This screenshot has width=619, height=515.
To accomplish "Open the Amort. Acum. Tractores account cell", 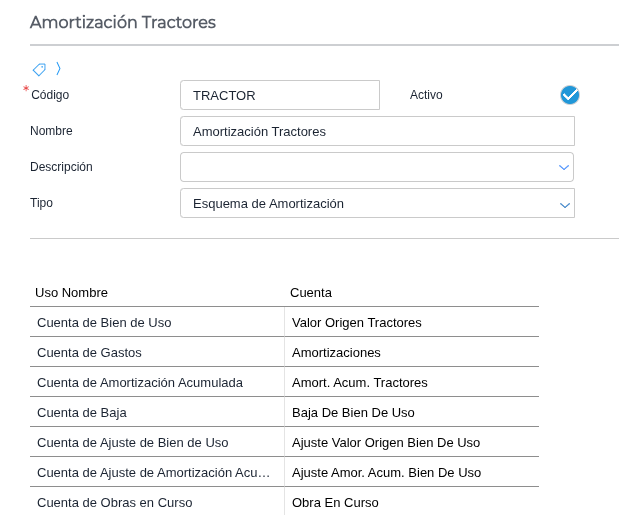I will (360, 382).
